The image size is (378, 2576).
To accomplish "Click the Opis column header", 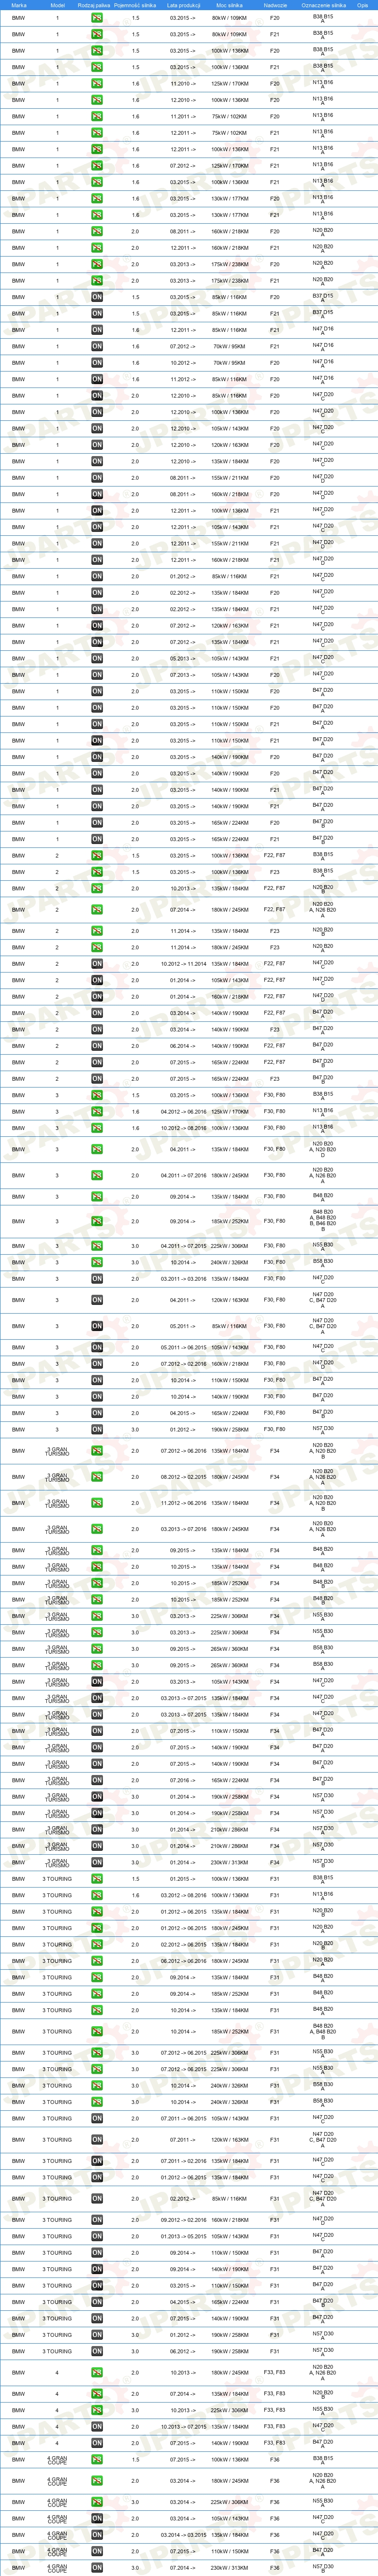I will coord(363,5).
